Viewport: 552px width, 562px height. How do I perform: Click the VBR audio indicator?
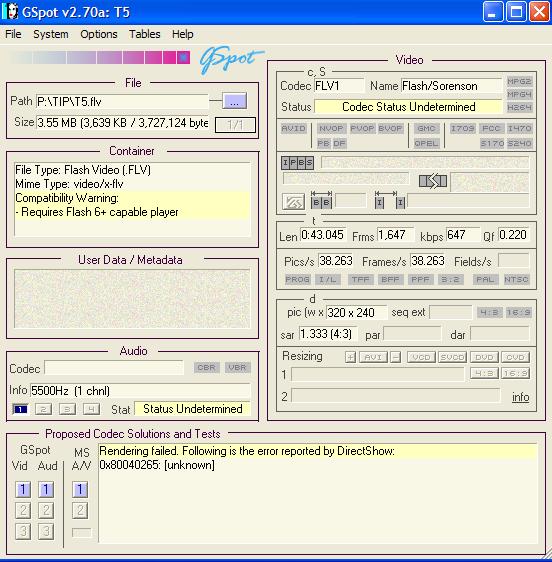(x=237, y=367)
